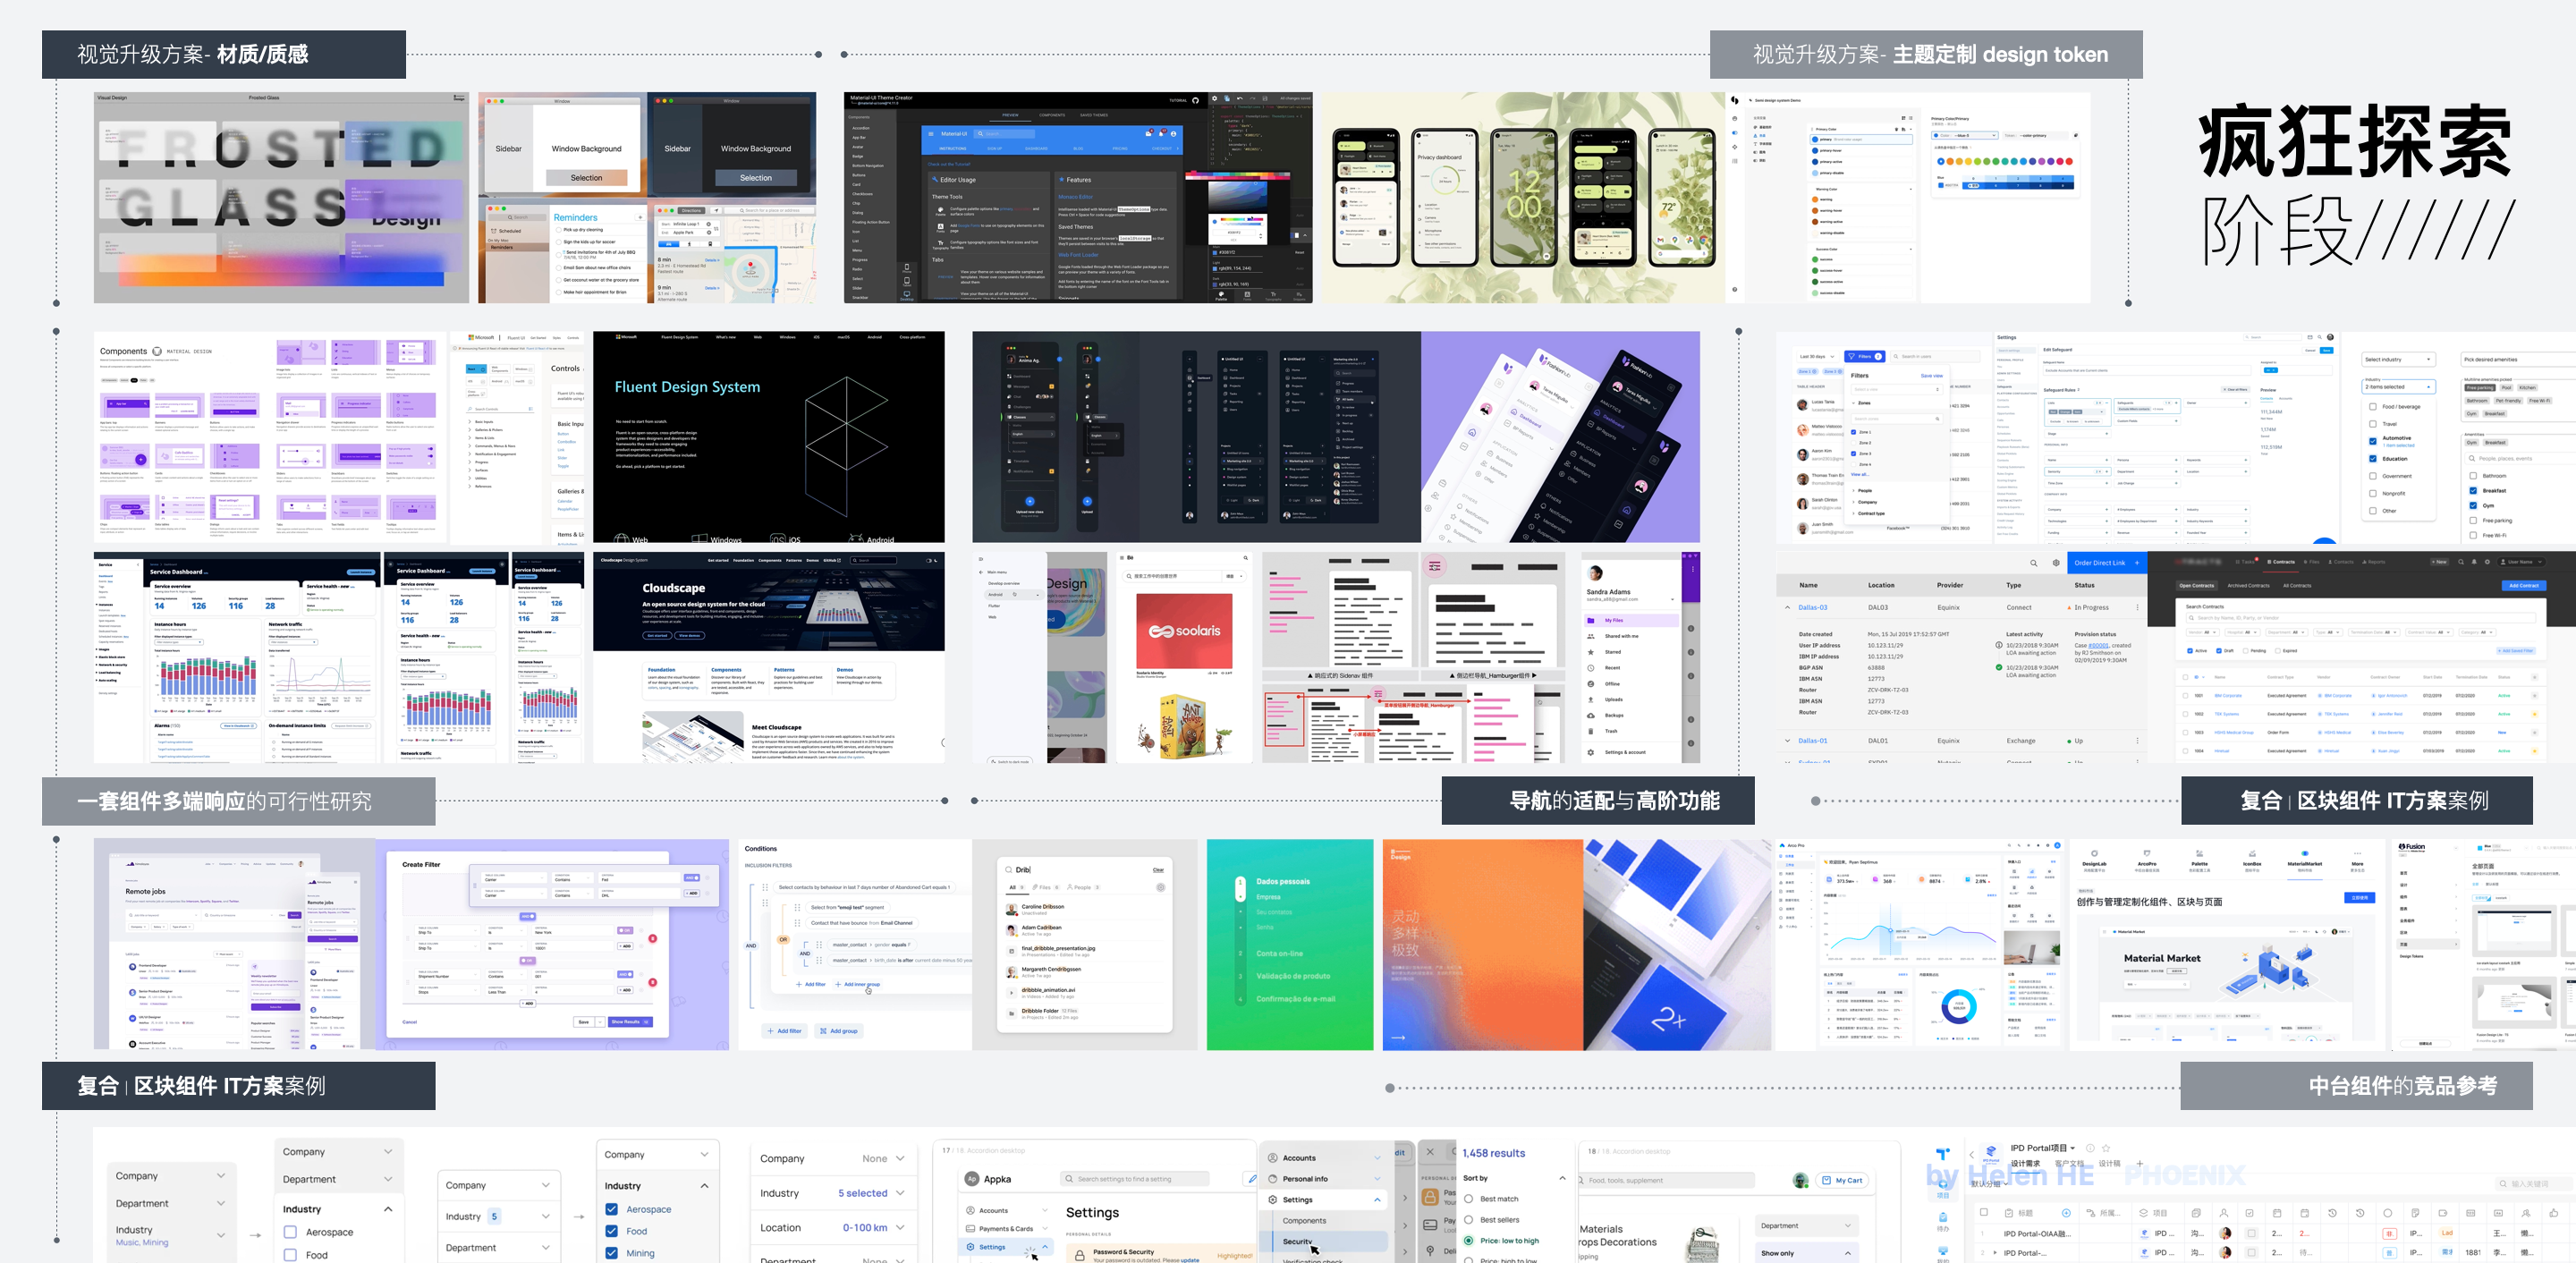This screenshot has height=1263, width=2576.
Task: Toggle the gold star on the TEK Systems row
Action: [2534, 714]
